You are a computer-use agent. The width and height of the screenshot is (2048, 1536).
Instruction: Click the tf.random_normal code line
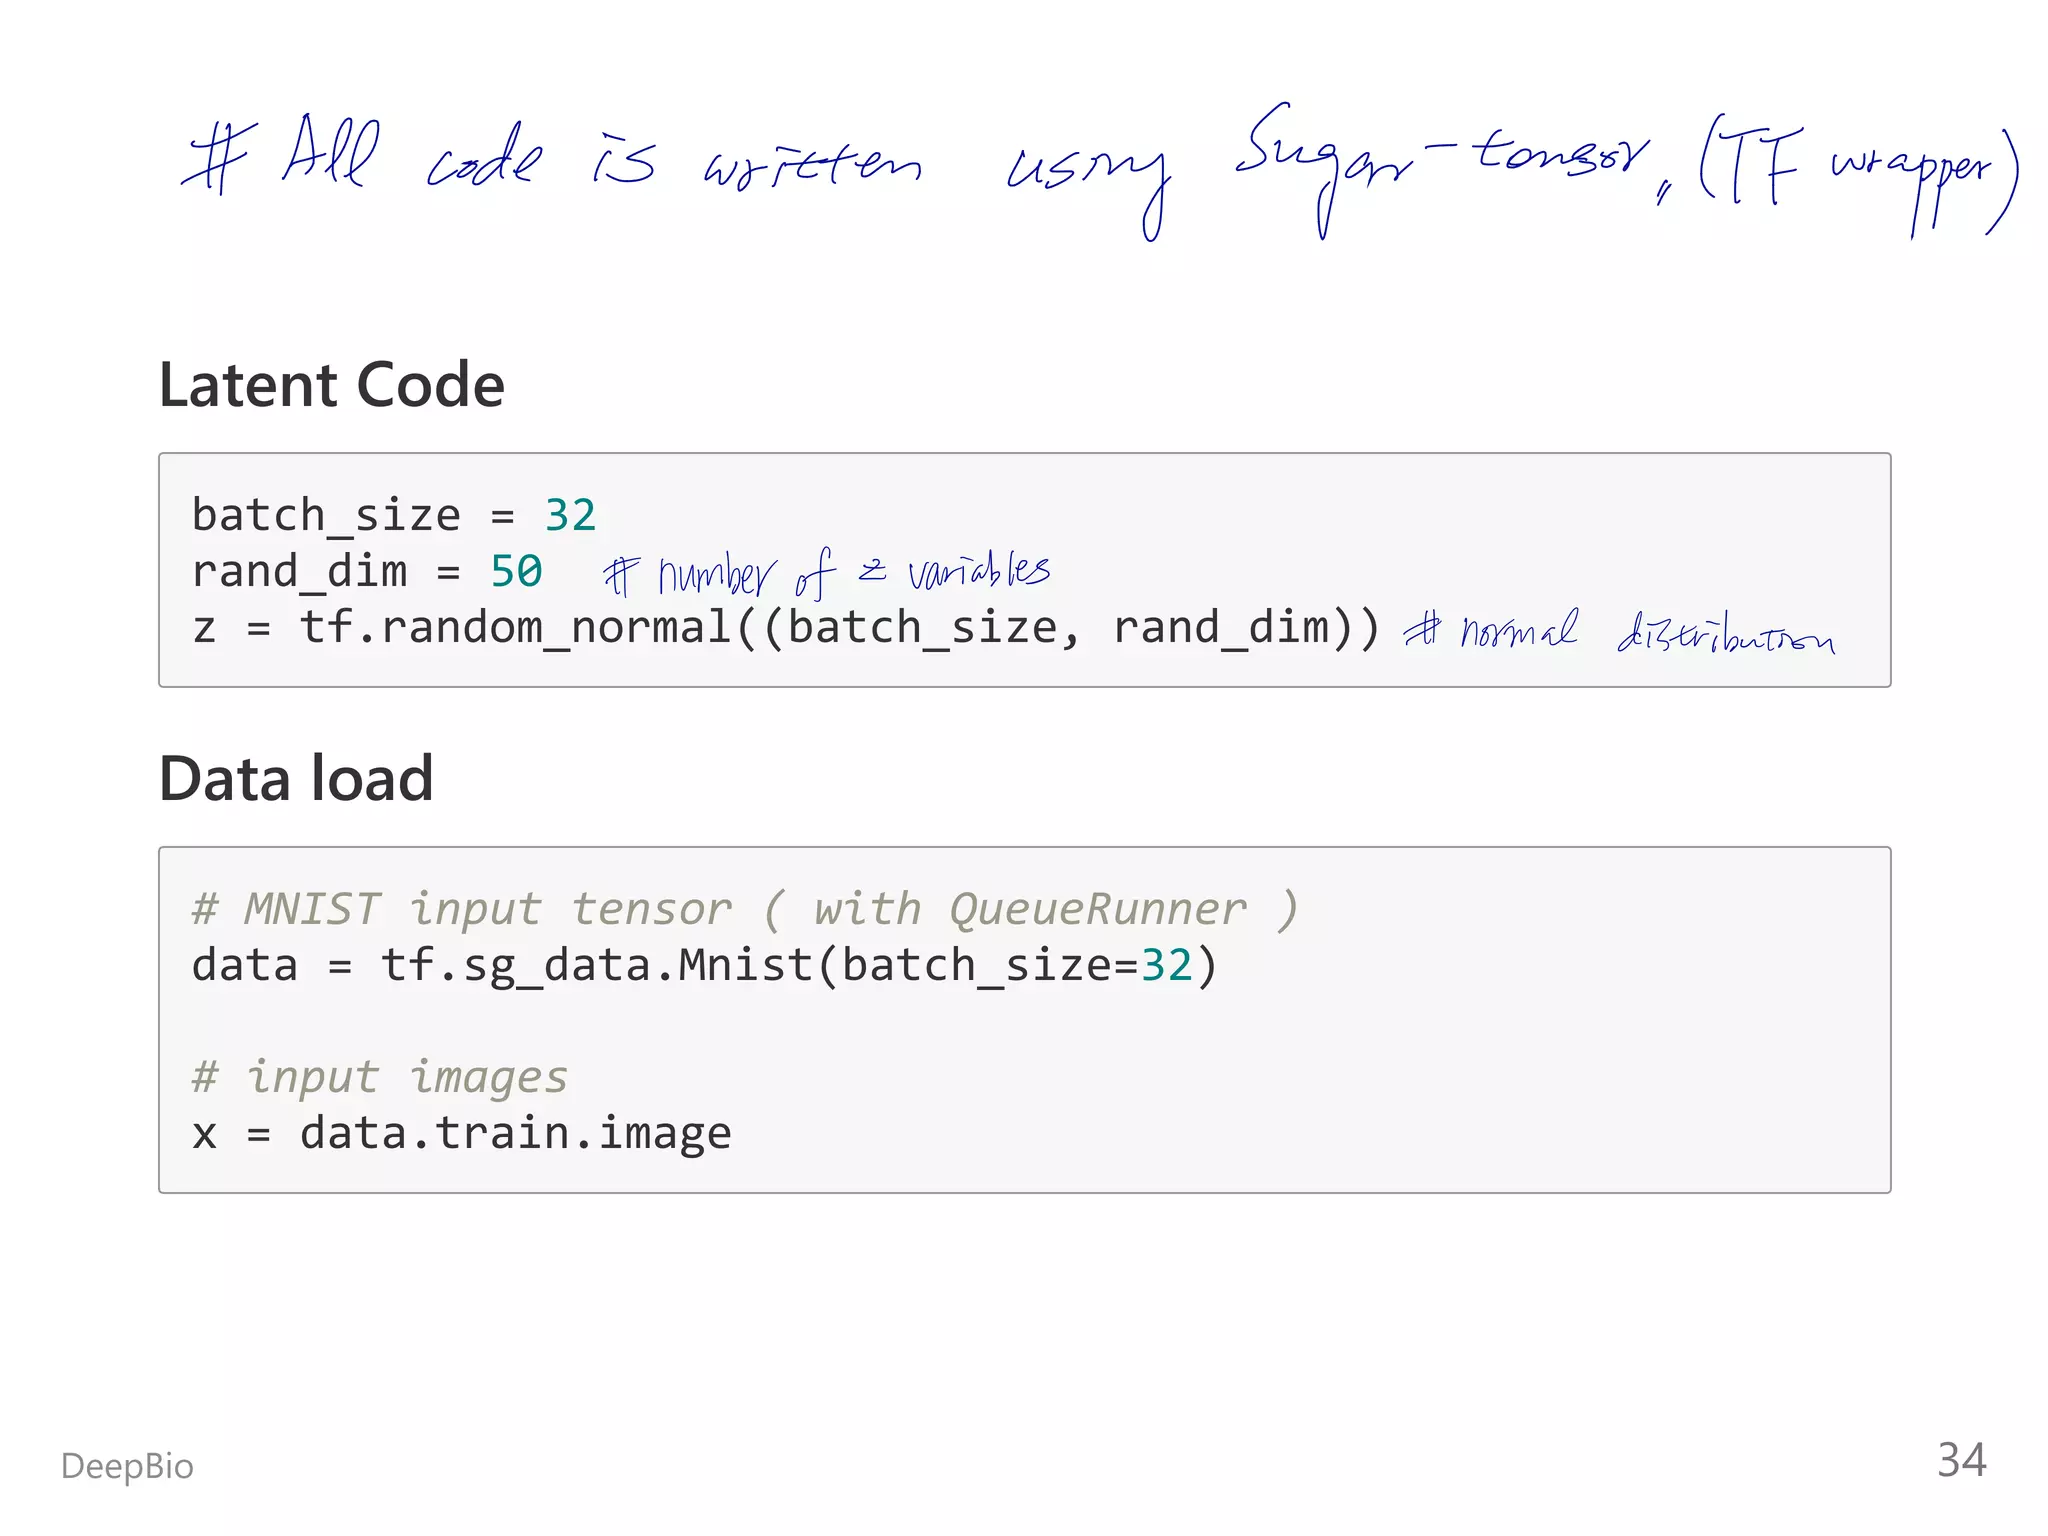coord(786,629)
